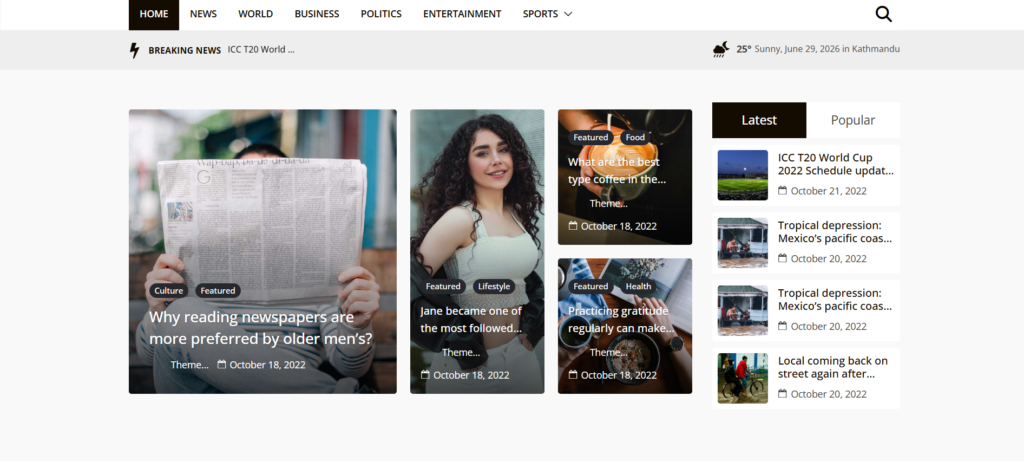The width and height of the screenshot is (1024, 461).
Task: Expand the Sports menu chevron
Action: tap(568, 14)
